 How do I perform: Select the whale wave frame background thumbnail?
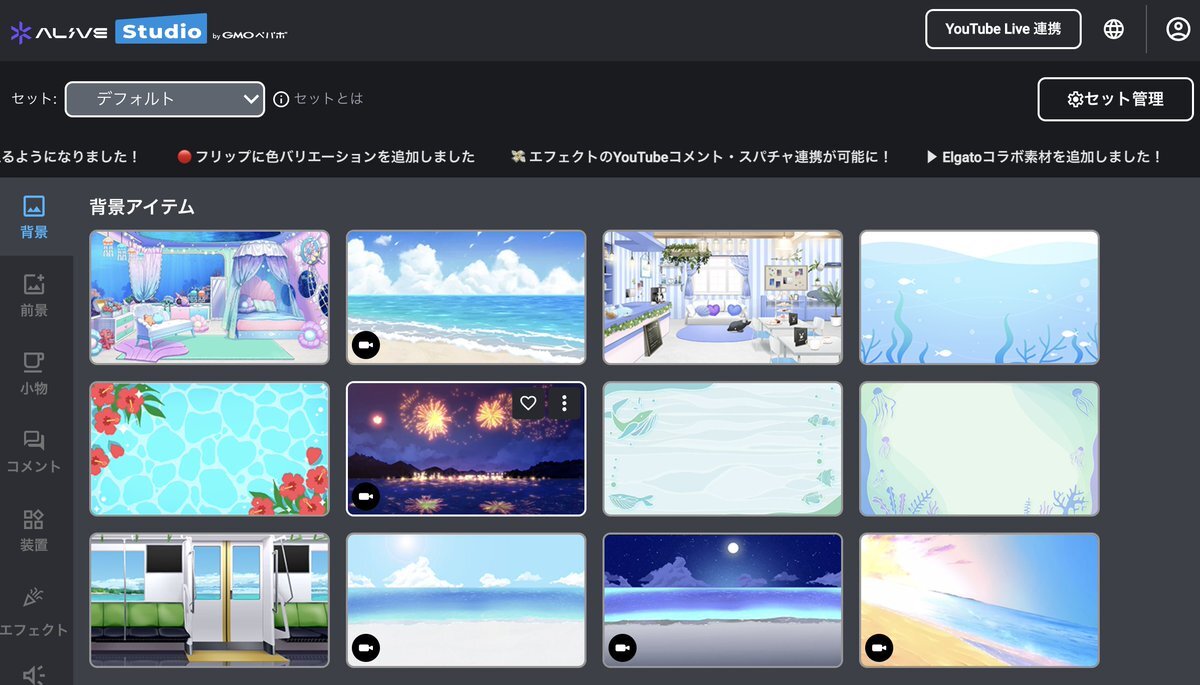(x=723, y=449)
